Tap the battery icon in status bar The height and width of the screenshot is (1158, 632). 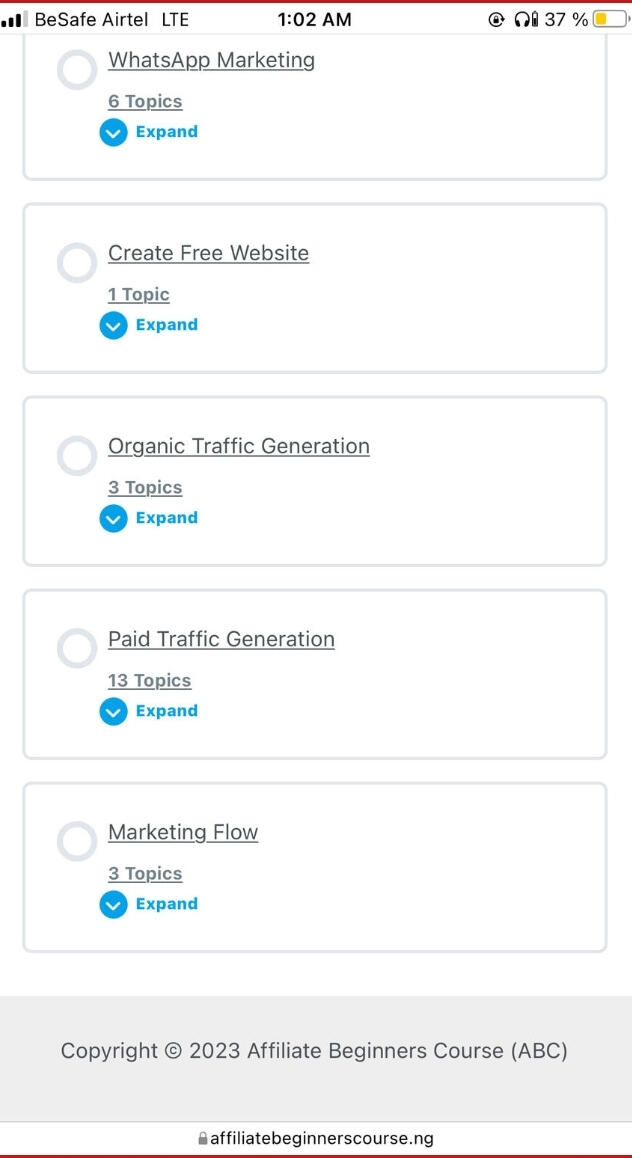click(607, 19)
